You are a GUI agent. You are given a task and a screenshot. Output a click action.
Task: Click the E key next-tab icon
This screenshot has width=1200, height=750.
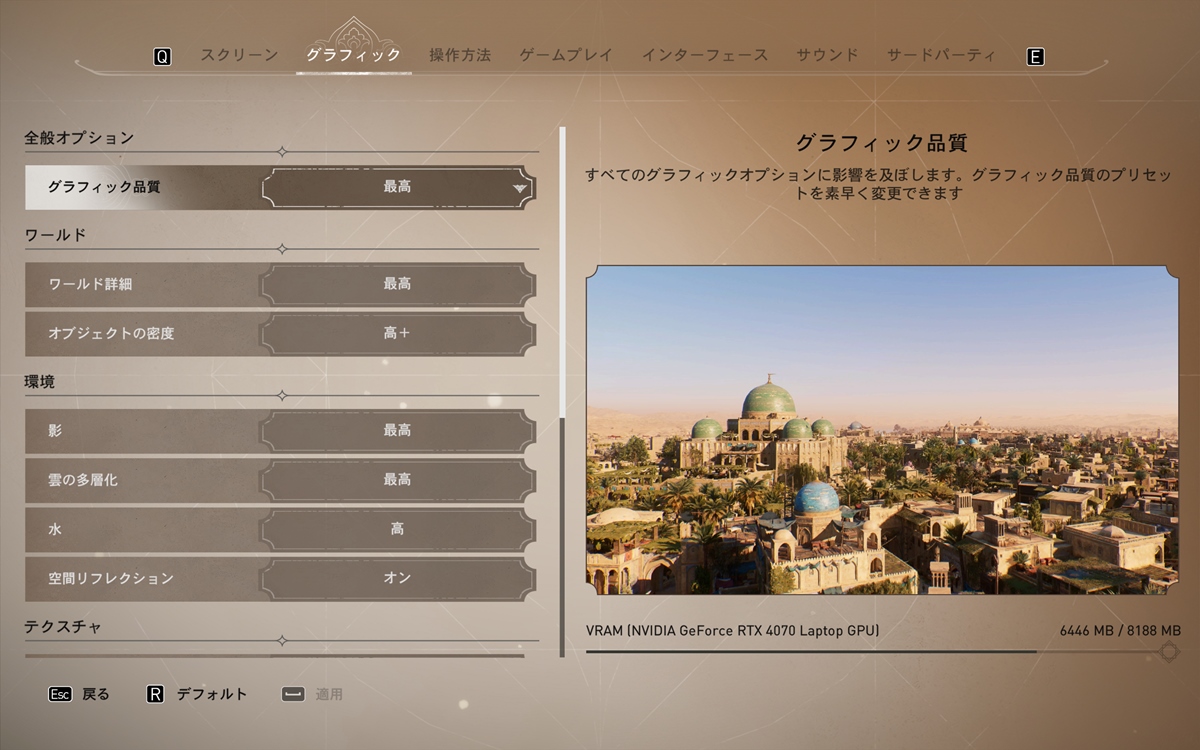pos(1036,57)
